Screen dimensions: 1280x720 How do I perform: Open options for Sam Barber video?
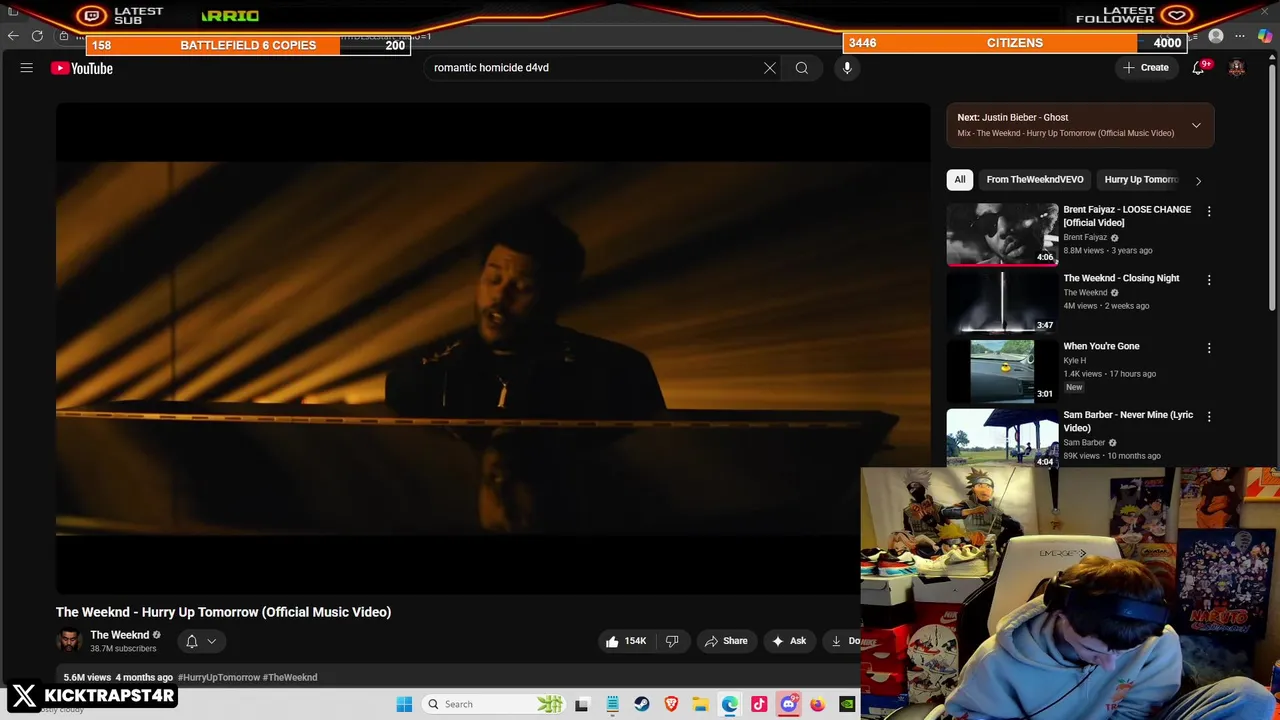pyautogui.click(x=1209, y=416)
